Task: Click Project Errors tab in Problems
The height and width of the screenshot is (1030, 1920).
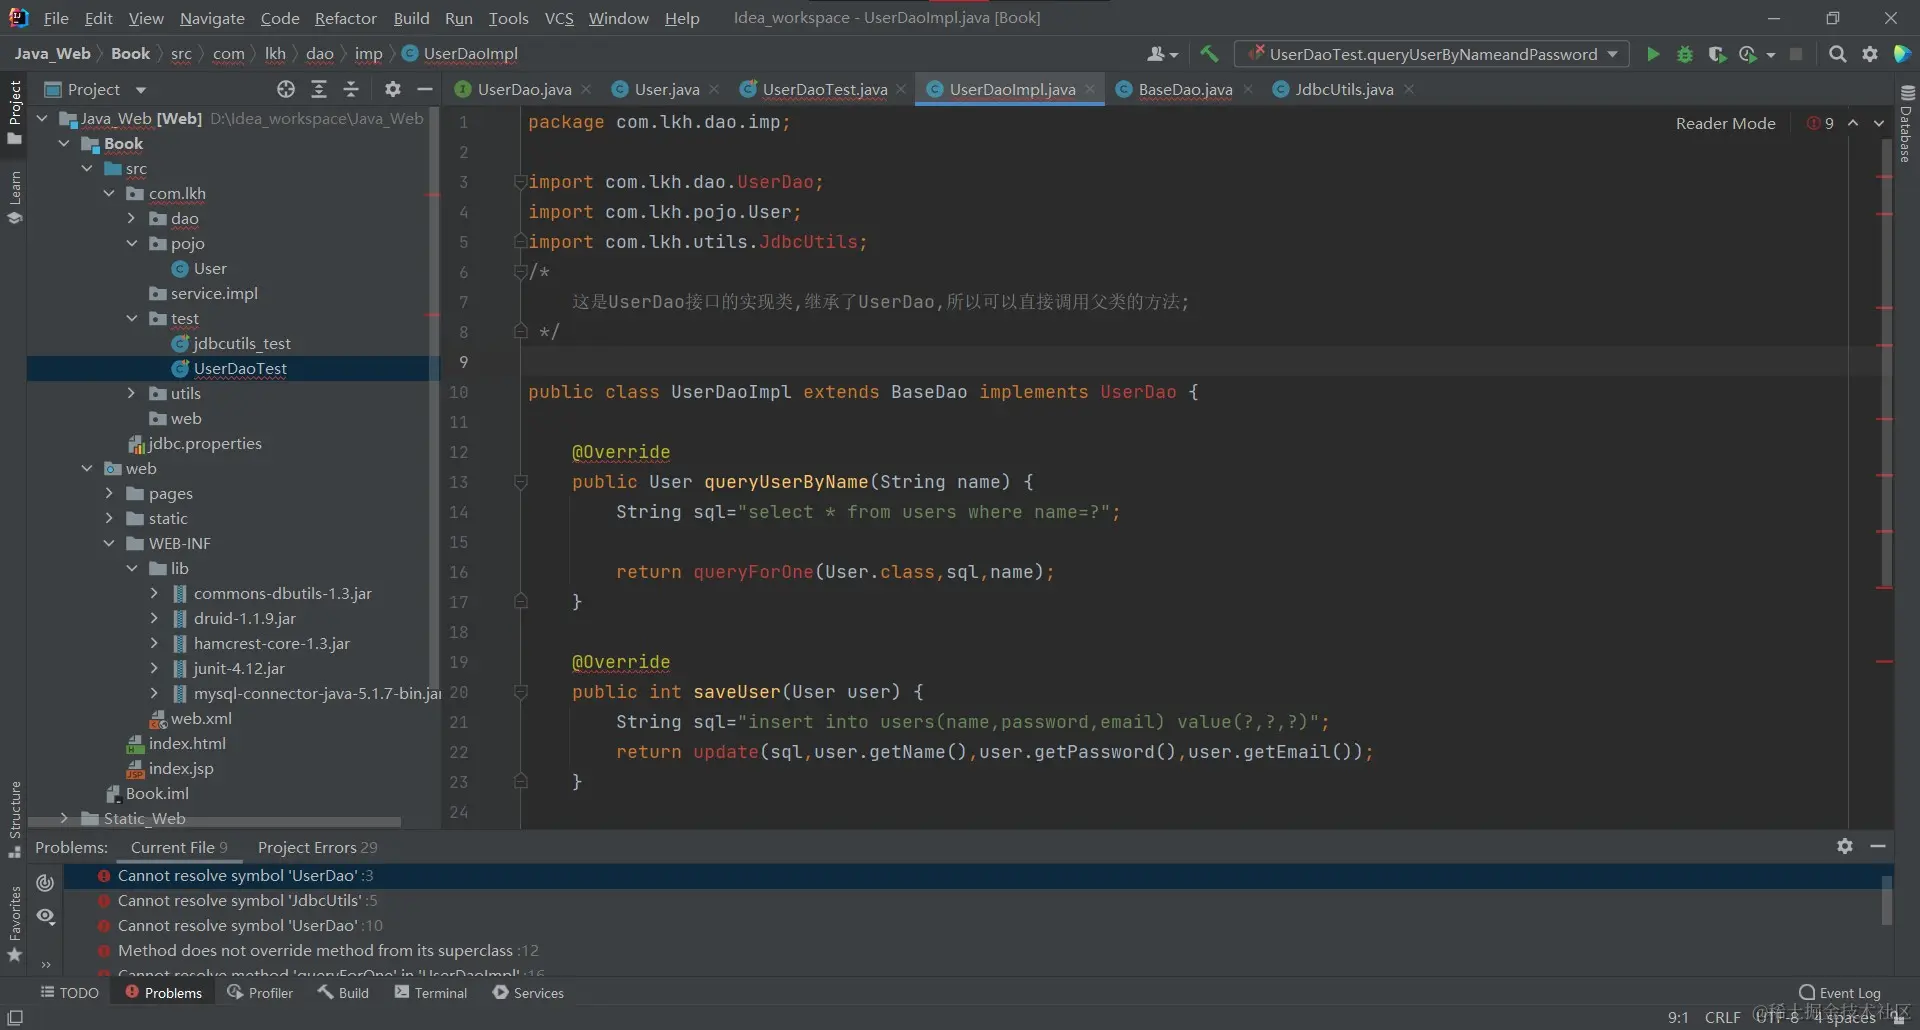Action: coord(317,847)
